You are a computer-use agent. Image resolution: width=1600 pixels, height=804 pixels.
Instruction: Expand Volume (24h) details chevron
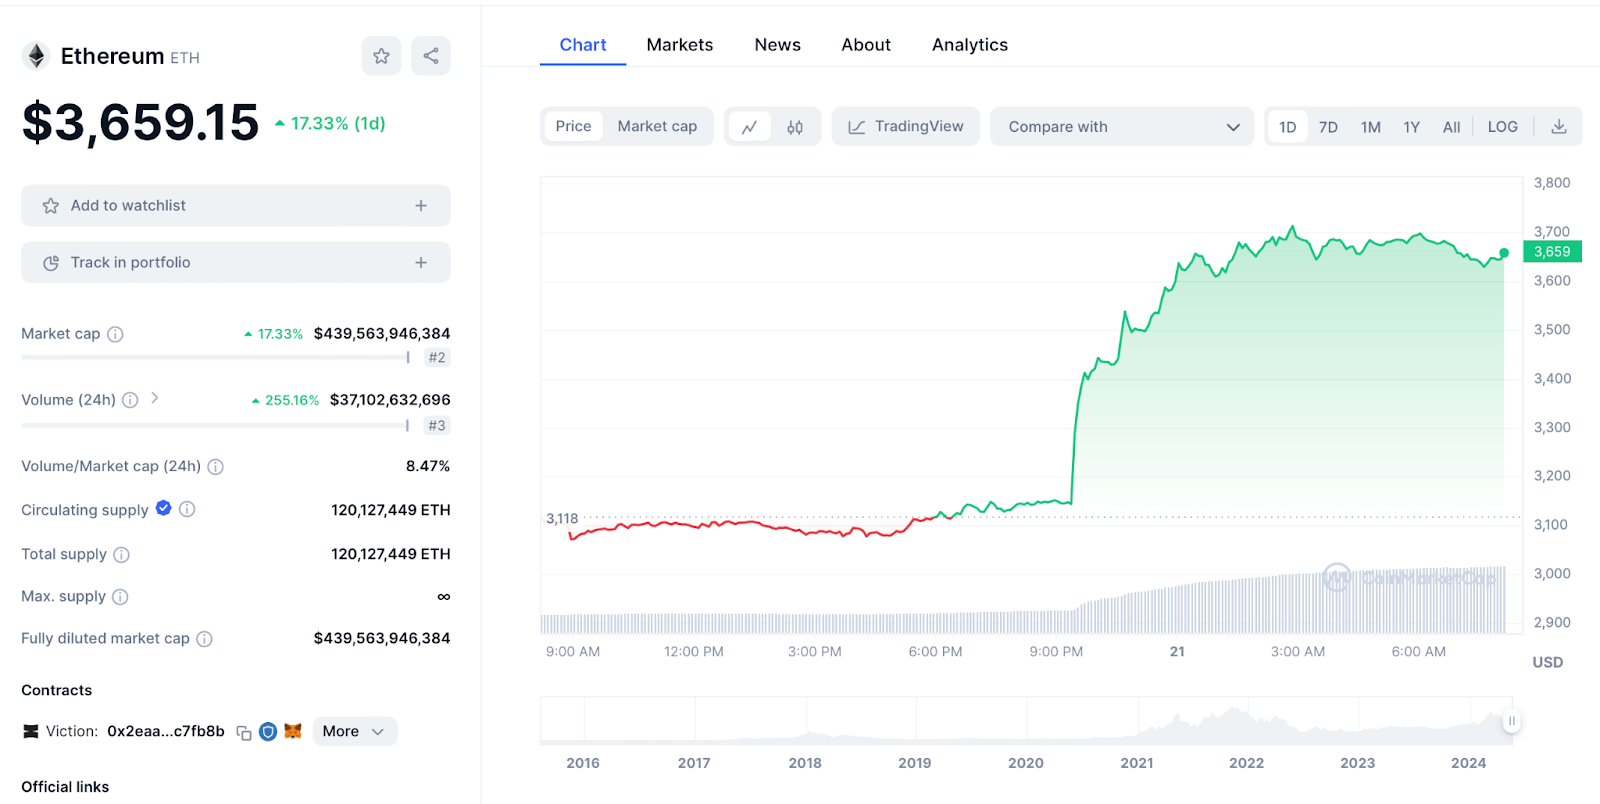(x=155, y=398)
